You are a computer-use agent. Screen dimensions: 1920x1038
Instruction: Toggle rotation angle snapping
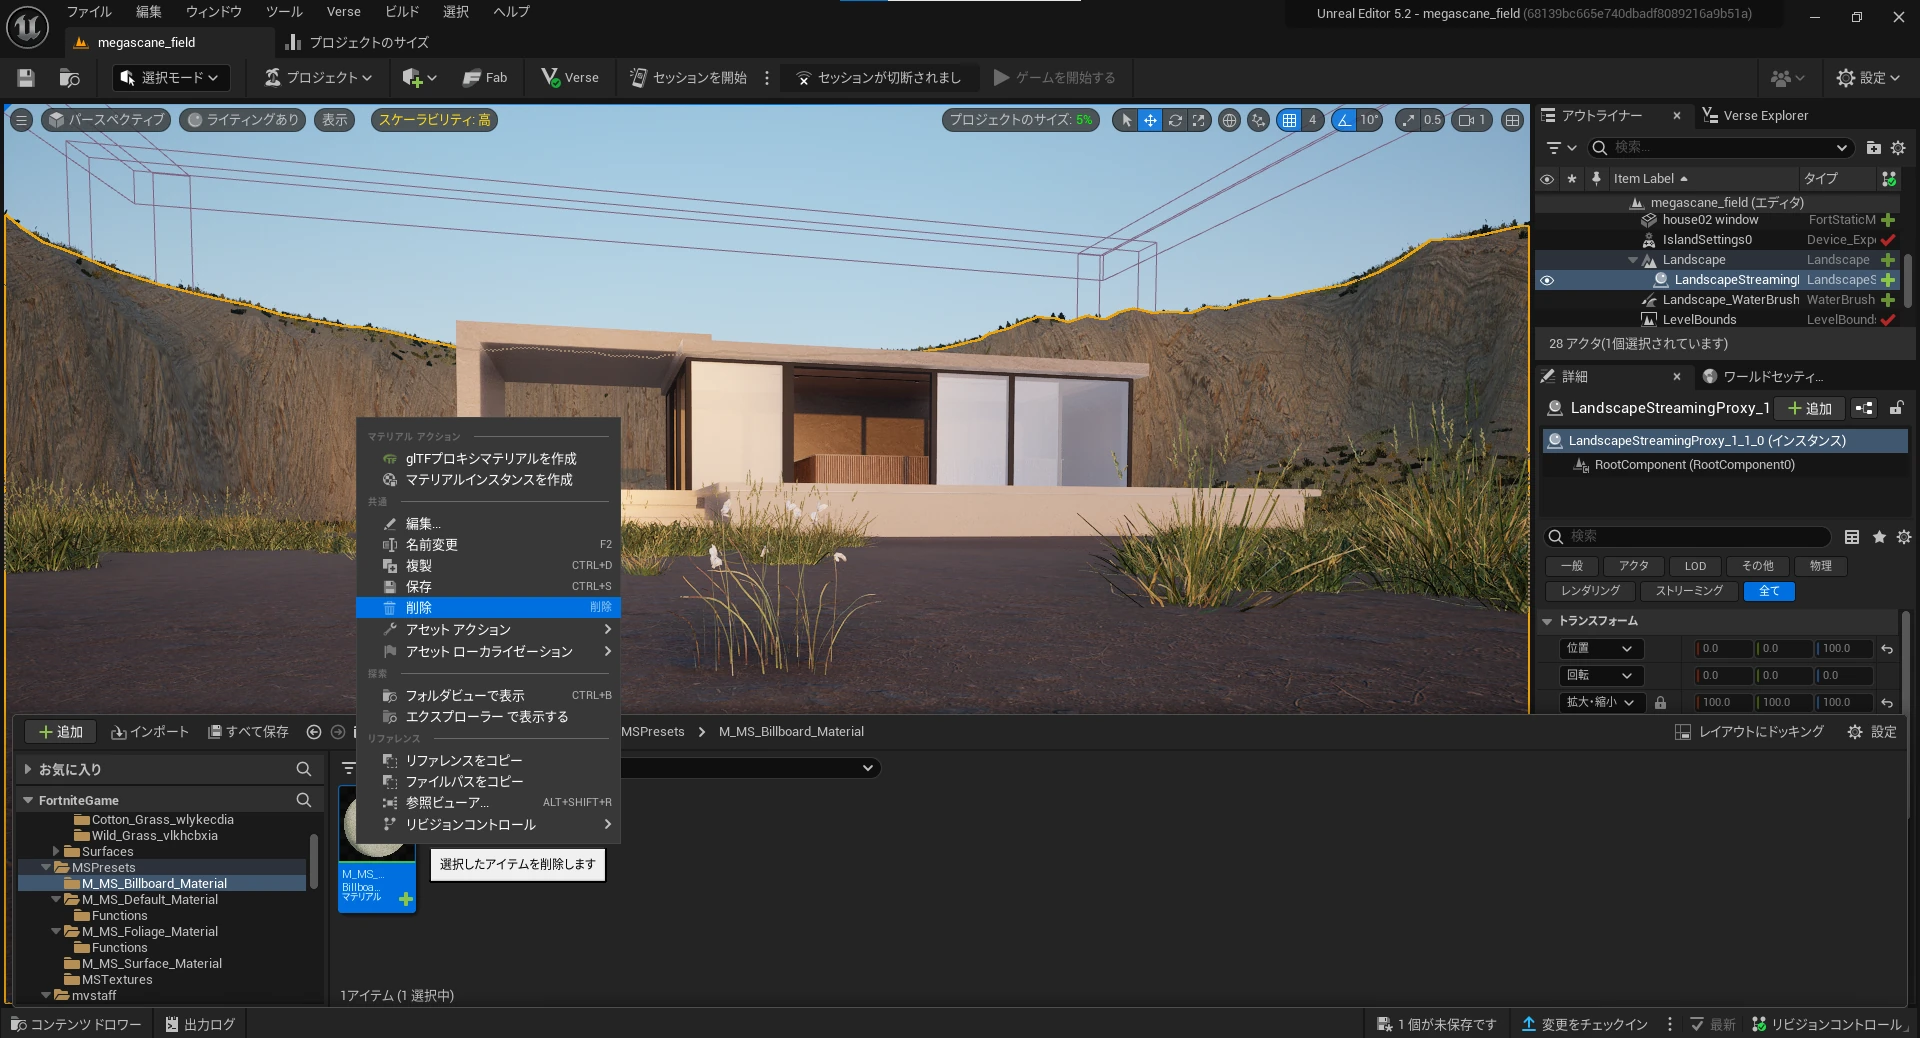[1344, 120]
